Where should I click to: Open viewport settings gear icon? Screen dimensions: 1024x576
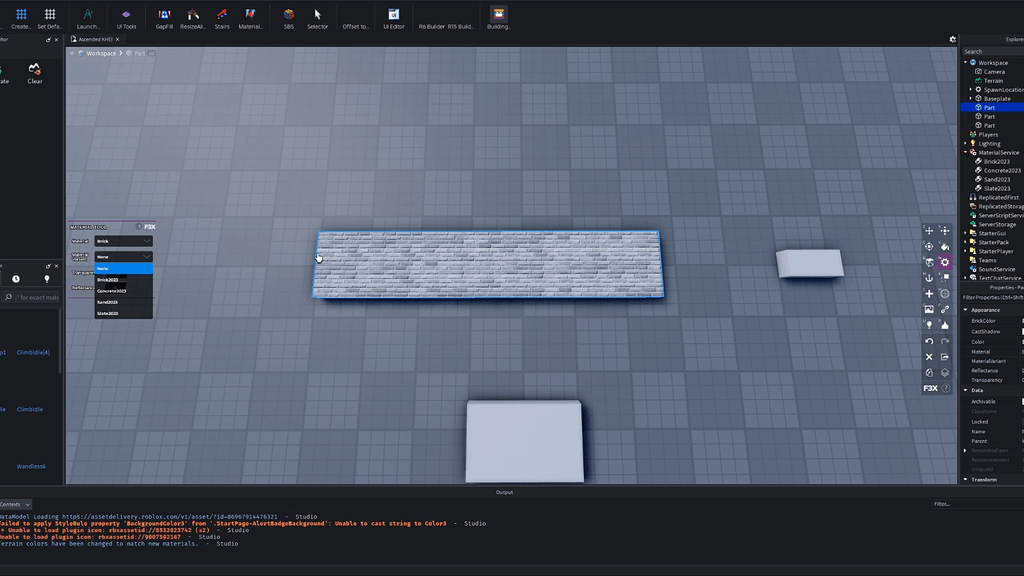click(x=952, y=39)
